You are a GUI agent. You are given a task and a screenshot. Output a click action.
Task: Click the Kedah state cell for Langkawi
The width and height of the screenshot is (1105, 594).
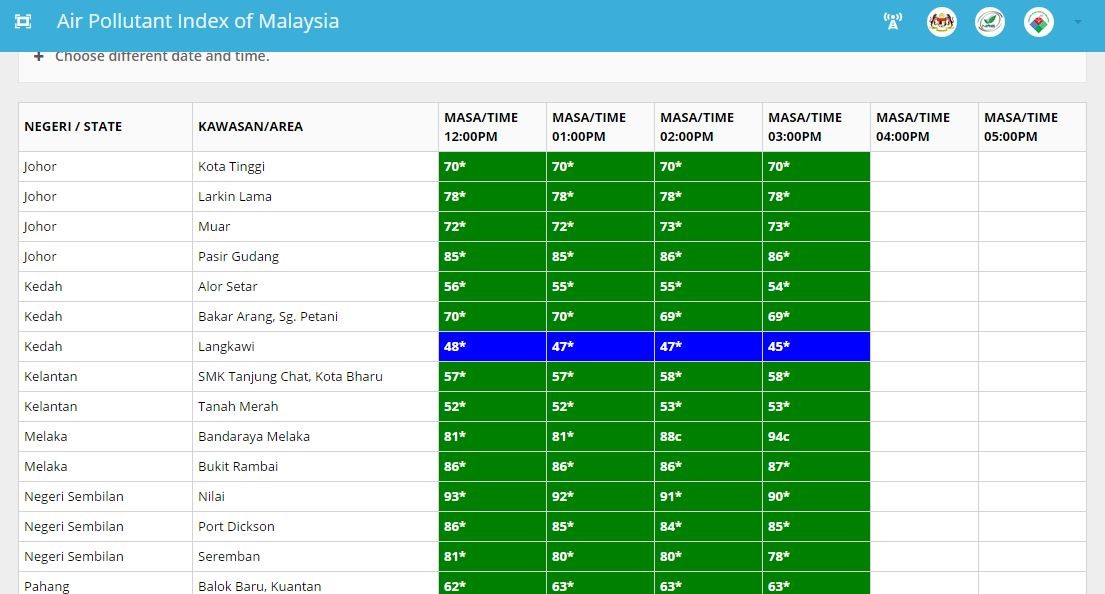coord(105,347)
